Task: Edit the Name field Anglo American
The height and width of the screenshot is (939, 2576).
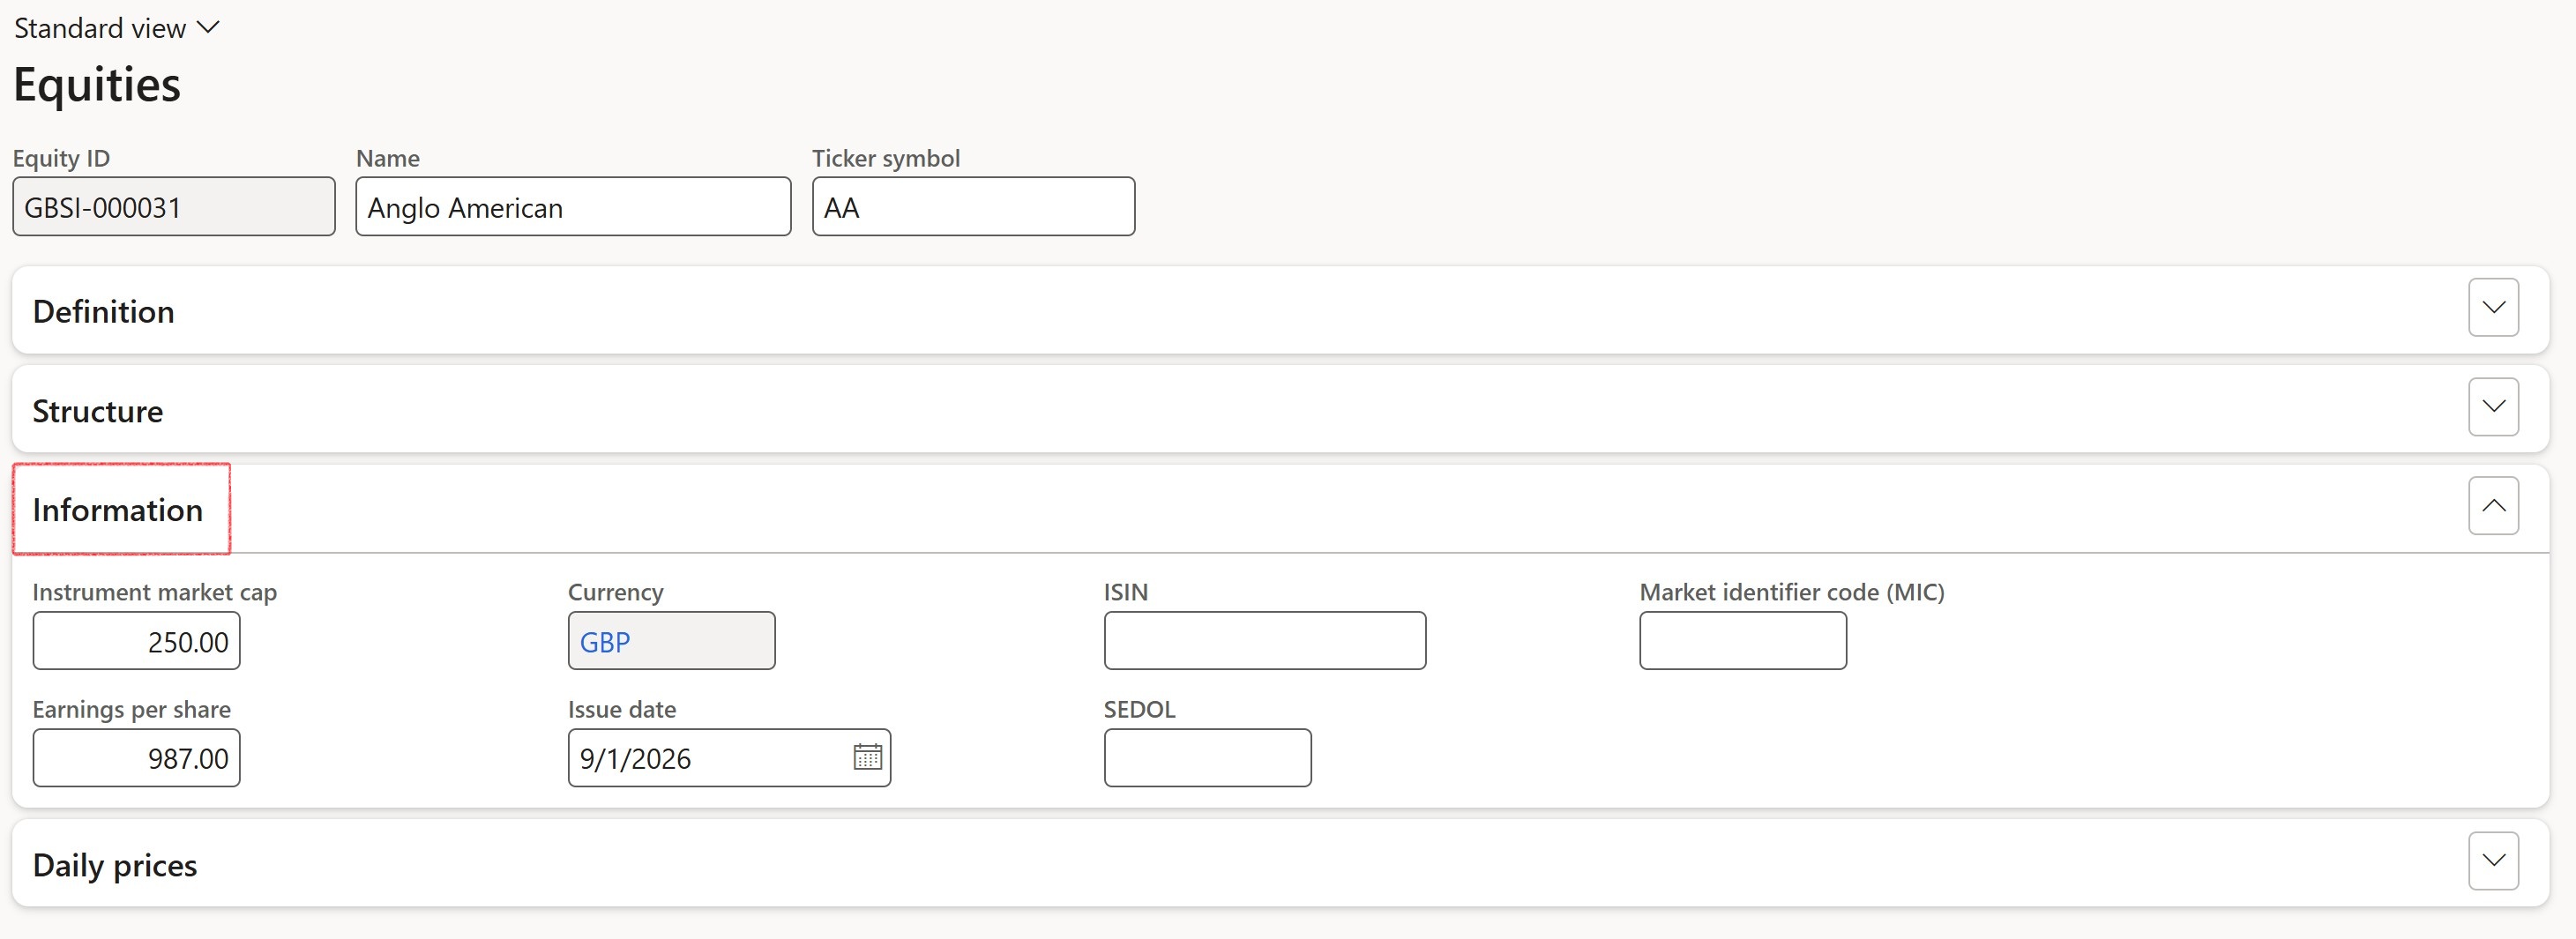Action: (x=573, y=207)
